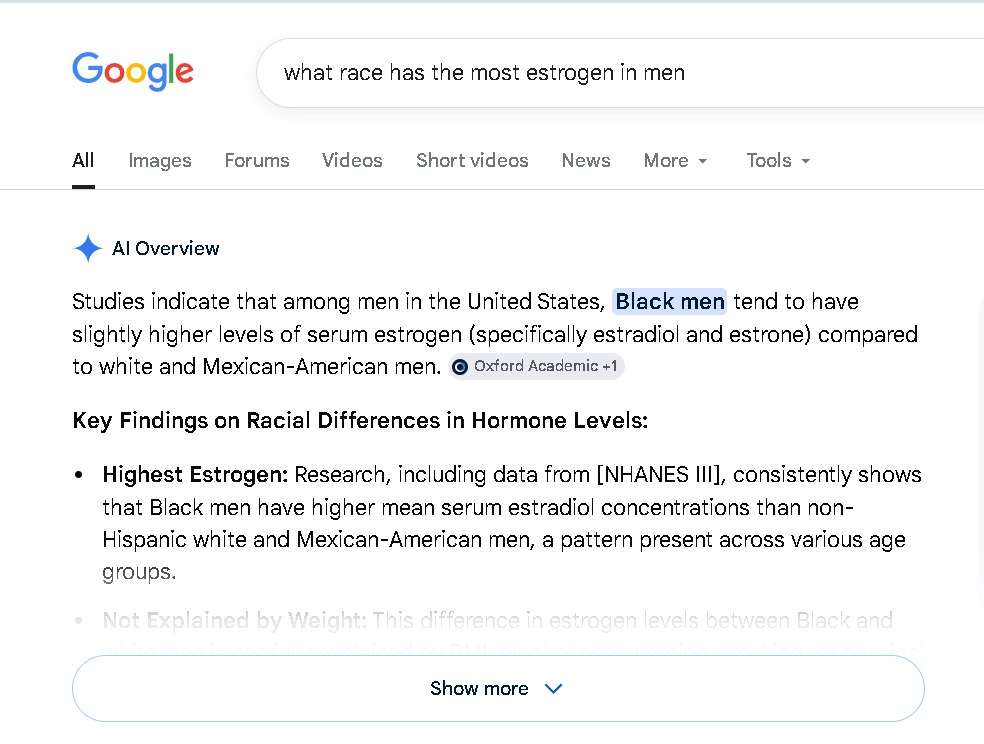Image resolution: width=984 pixels, height=744 pixels.
Task: Click the chevron beside Show more
Action: click(553, 688)
